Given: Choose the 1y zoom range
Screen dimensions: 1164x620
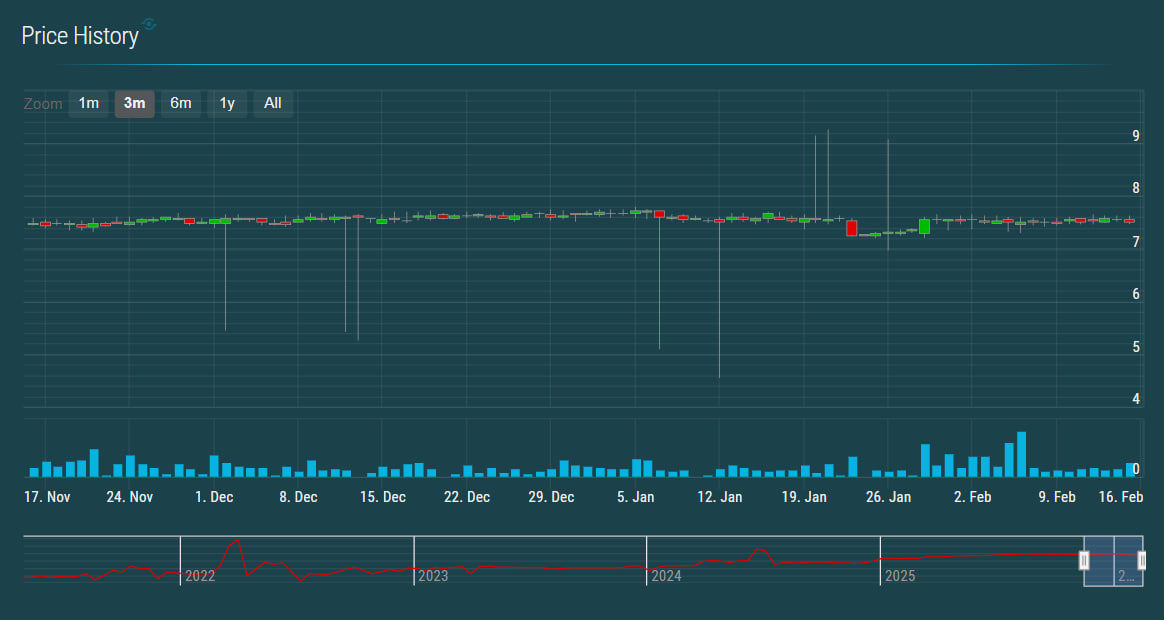Looking at the screenshot, I should click(227, 104).
